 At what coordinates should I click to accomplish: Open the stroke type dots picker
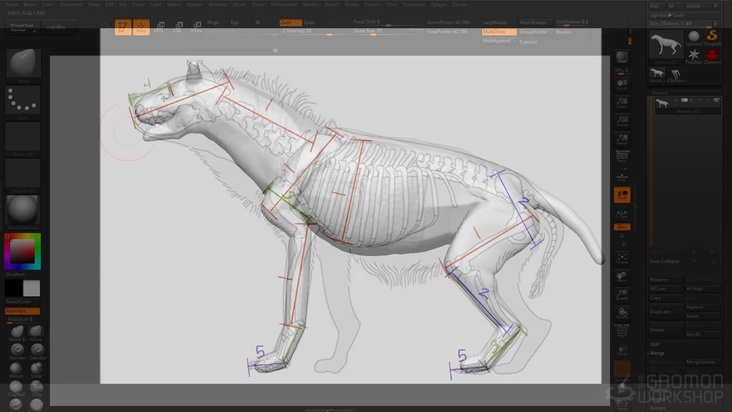click(x=23, y=100)
